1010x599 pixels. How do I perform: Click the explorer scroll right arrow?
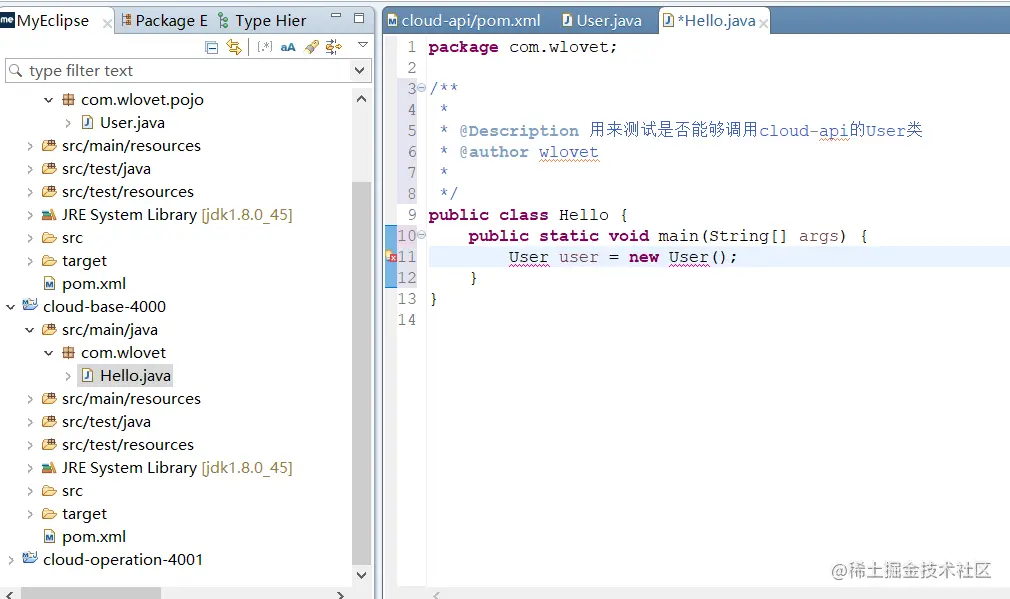(x=340, y=594)
